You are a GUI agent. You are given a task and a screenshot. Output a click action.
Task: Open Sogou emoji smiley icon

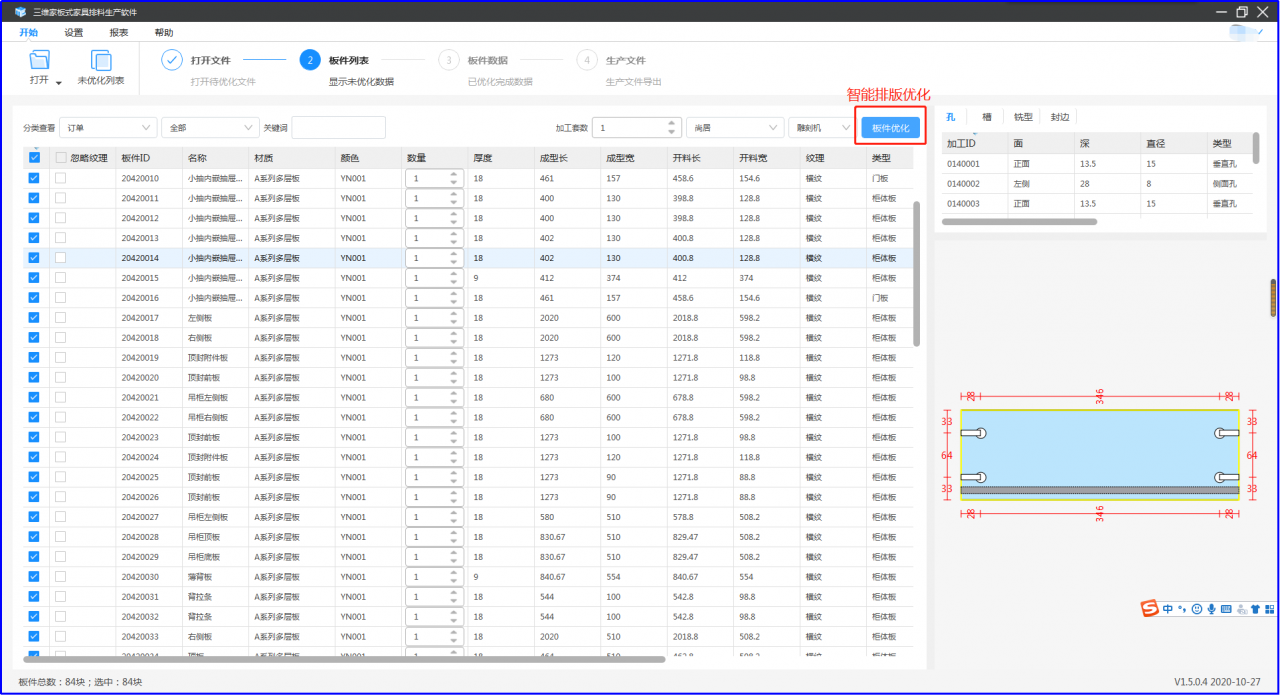(1196, 608)
